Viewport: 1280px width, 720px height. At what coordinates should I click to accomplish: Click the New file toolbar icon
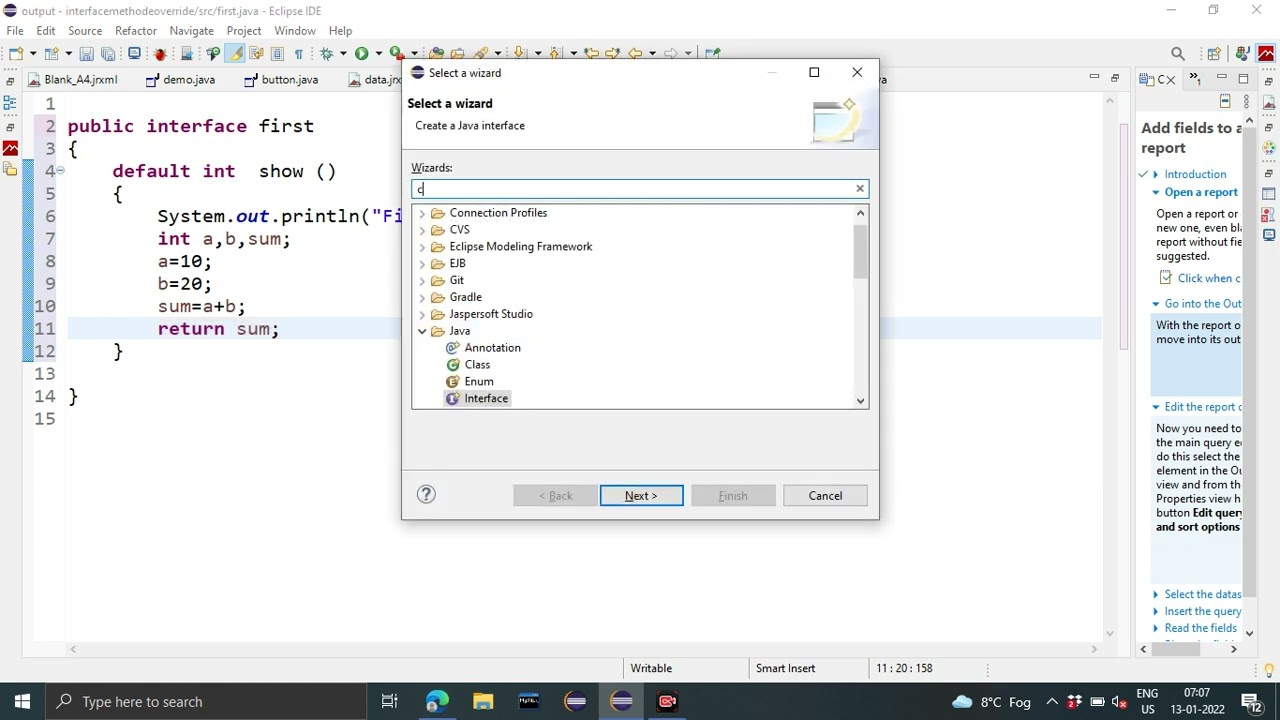click(x=17, y=53)
